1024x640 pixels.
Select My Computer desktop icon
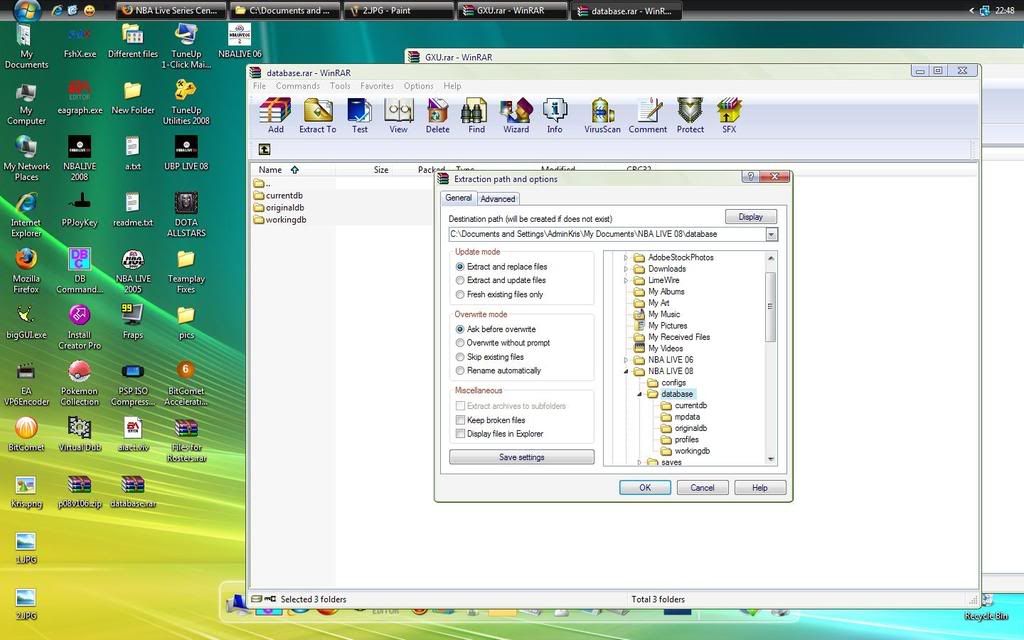[26, 104]
